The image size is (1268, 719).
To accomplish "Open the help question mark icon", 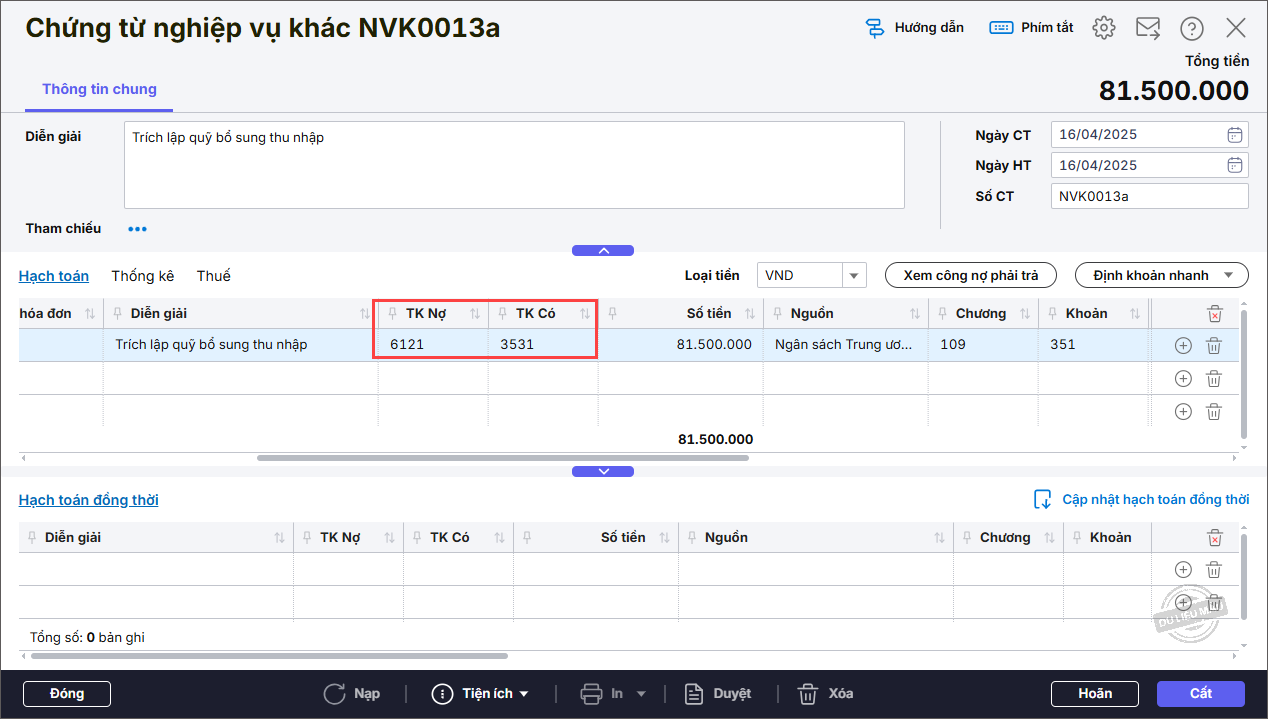I will pos(1192,28).
